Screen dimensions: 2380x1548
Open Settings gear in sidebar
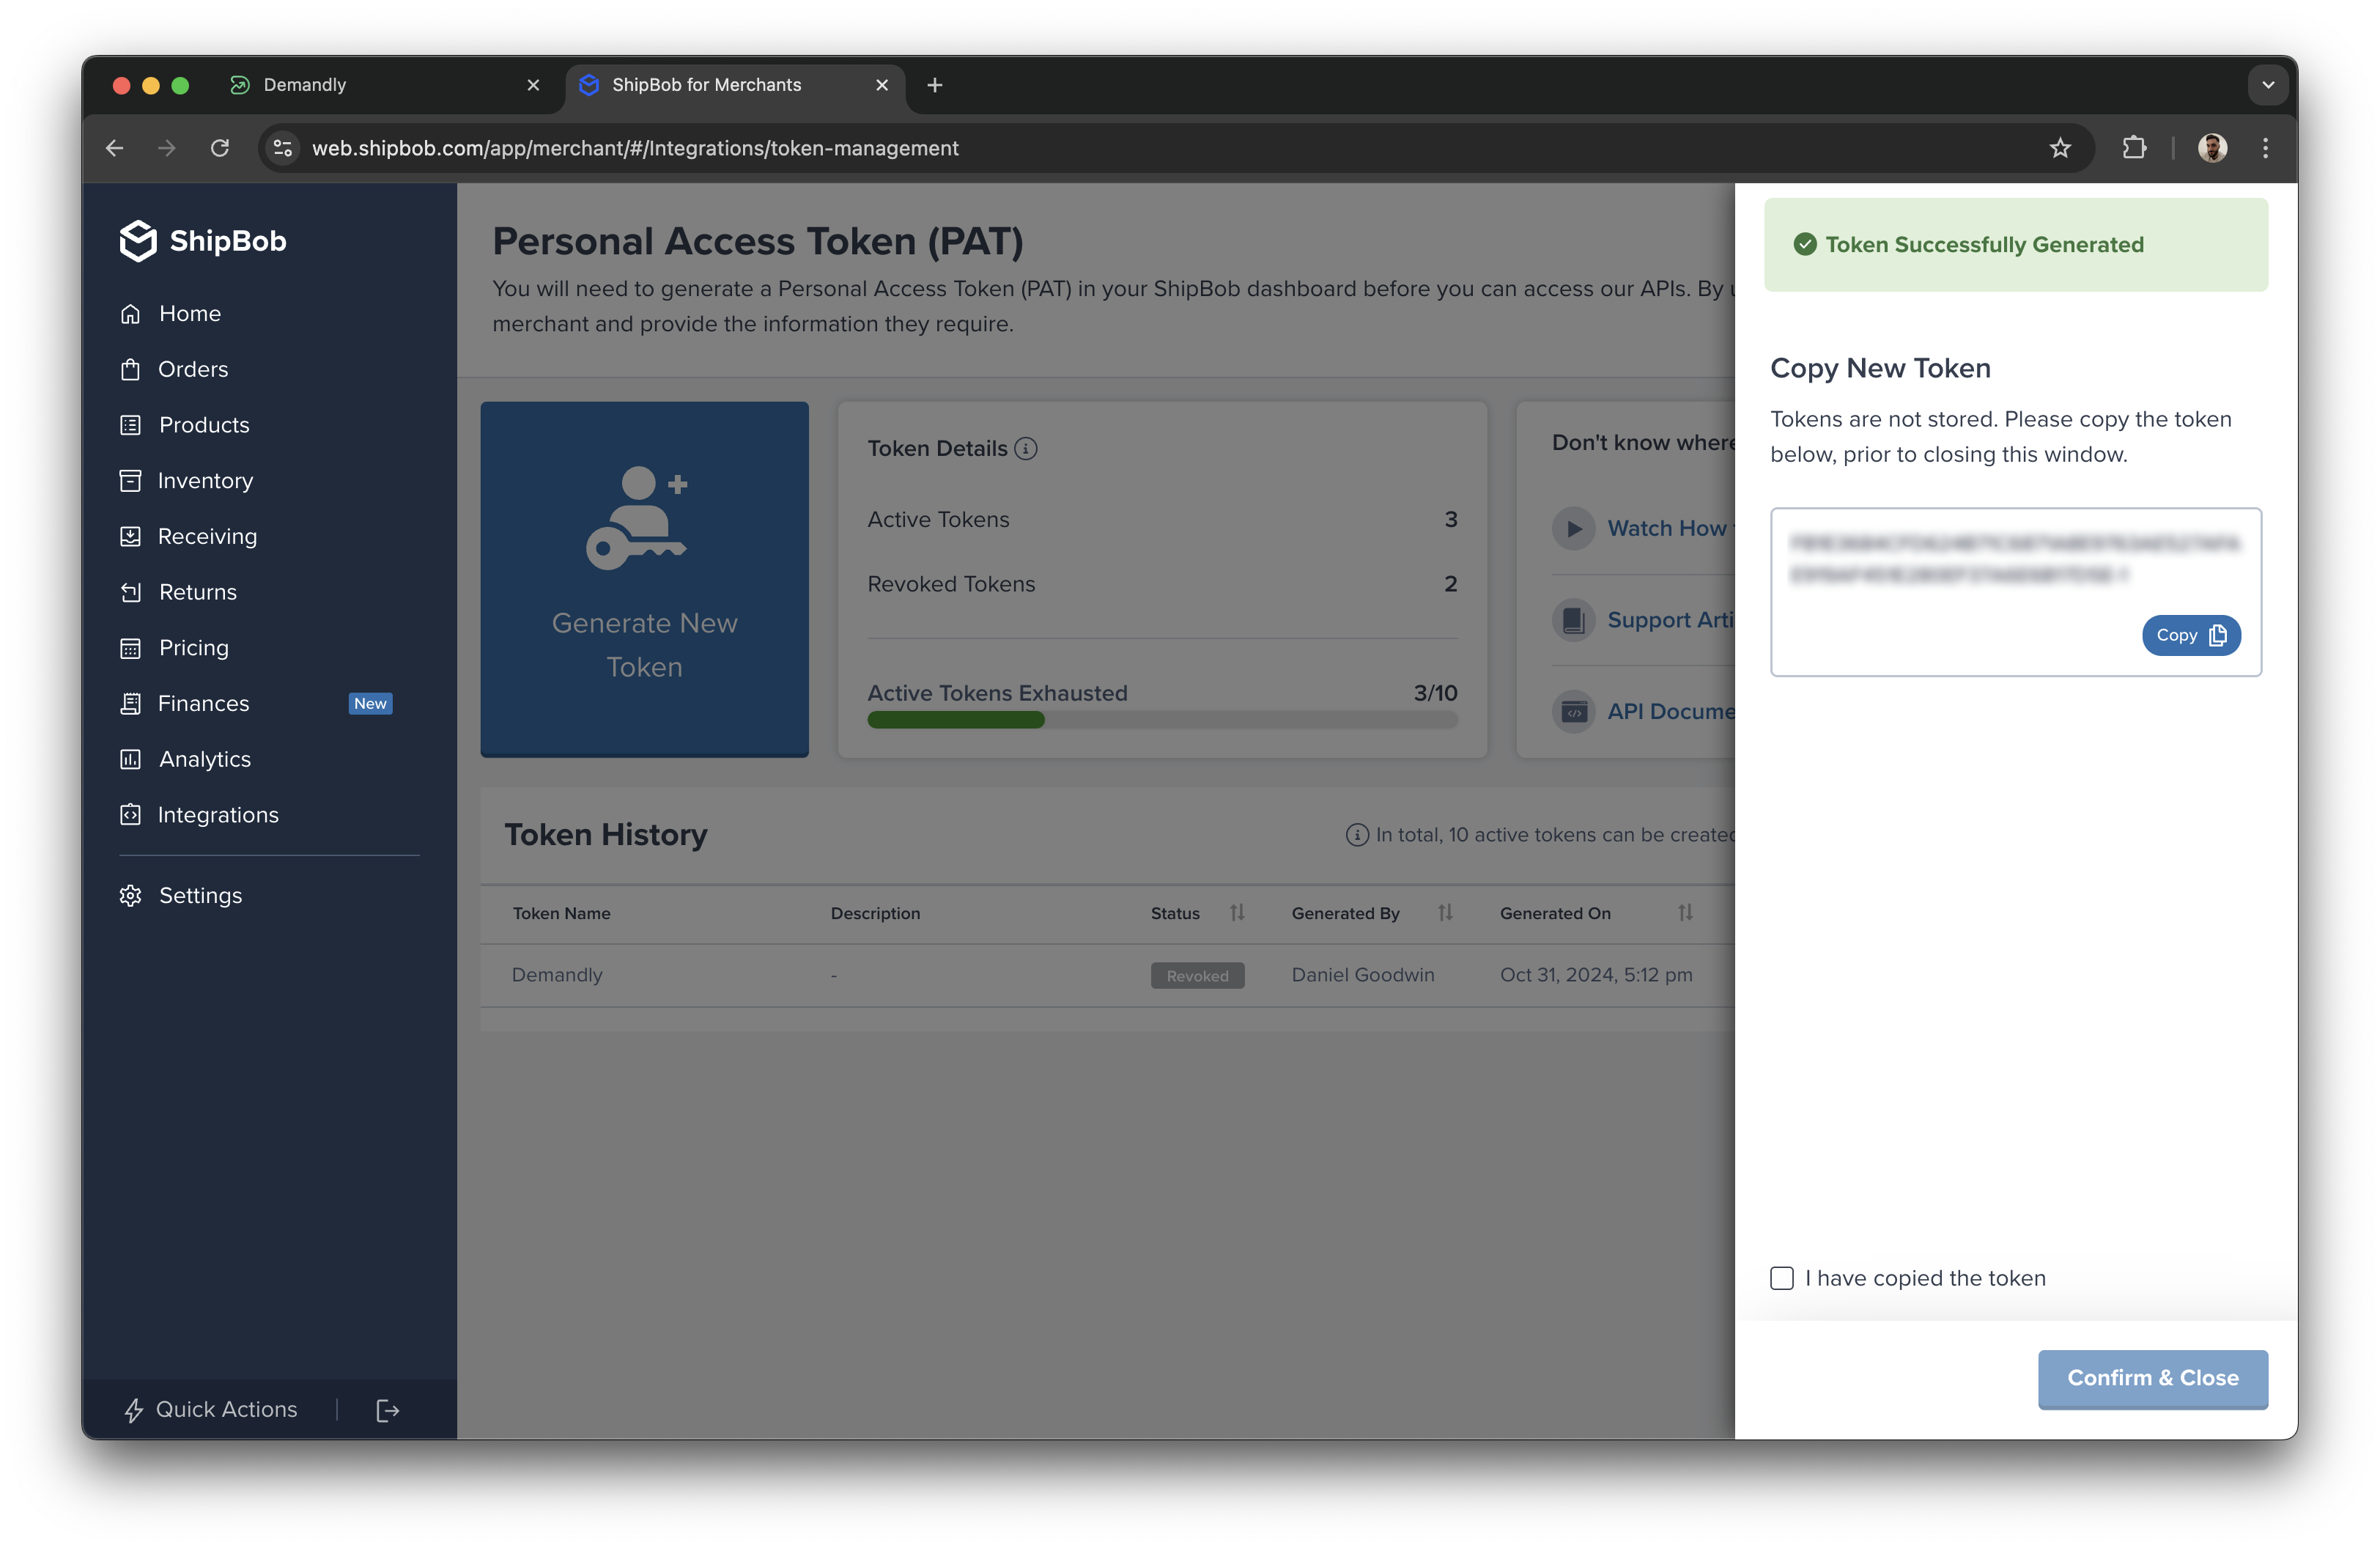tap(131, 895)
